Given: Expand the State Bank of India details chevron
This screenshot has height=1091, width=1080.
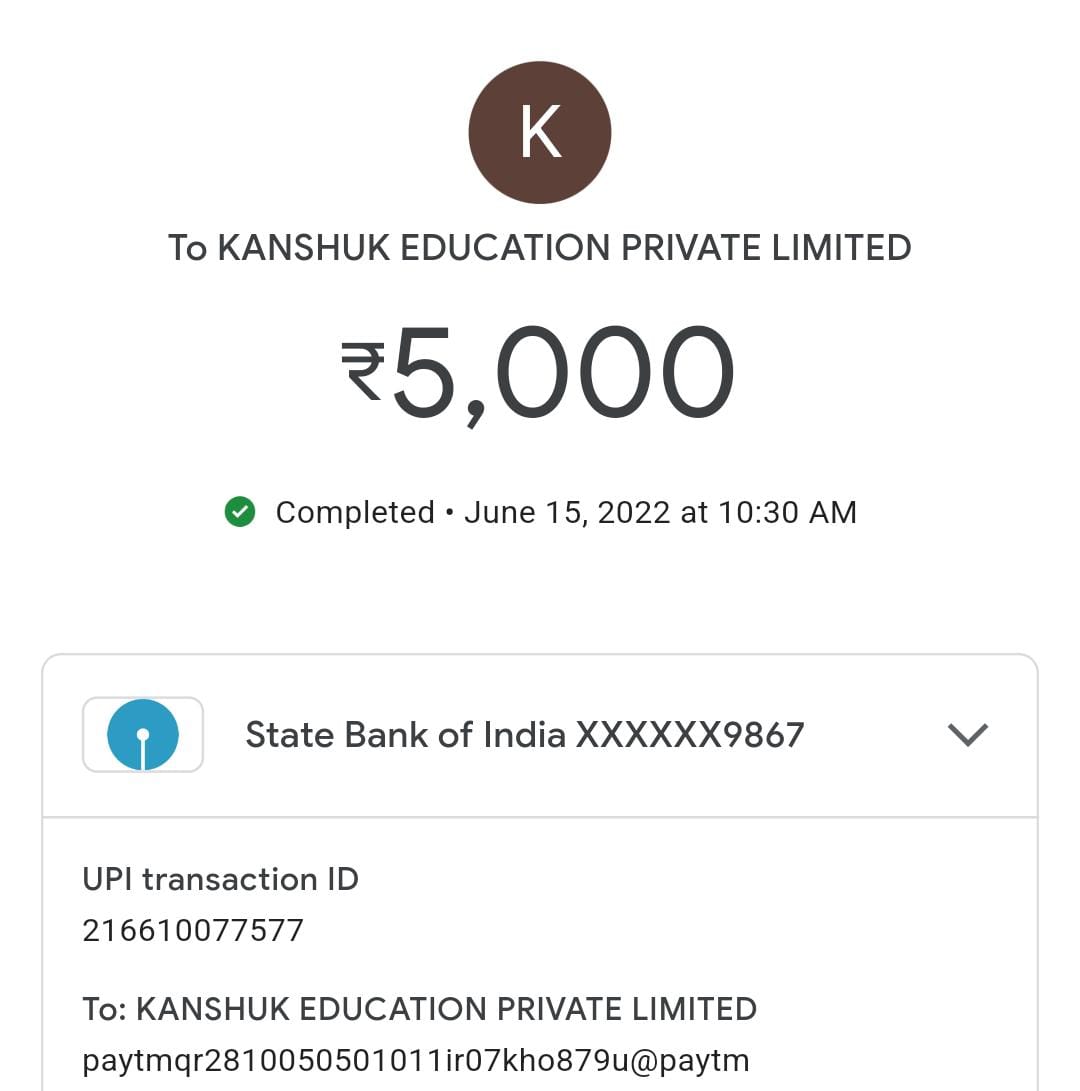Looking at the screenshot, I should [967, 735].
